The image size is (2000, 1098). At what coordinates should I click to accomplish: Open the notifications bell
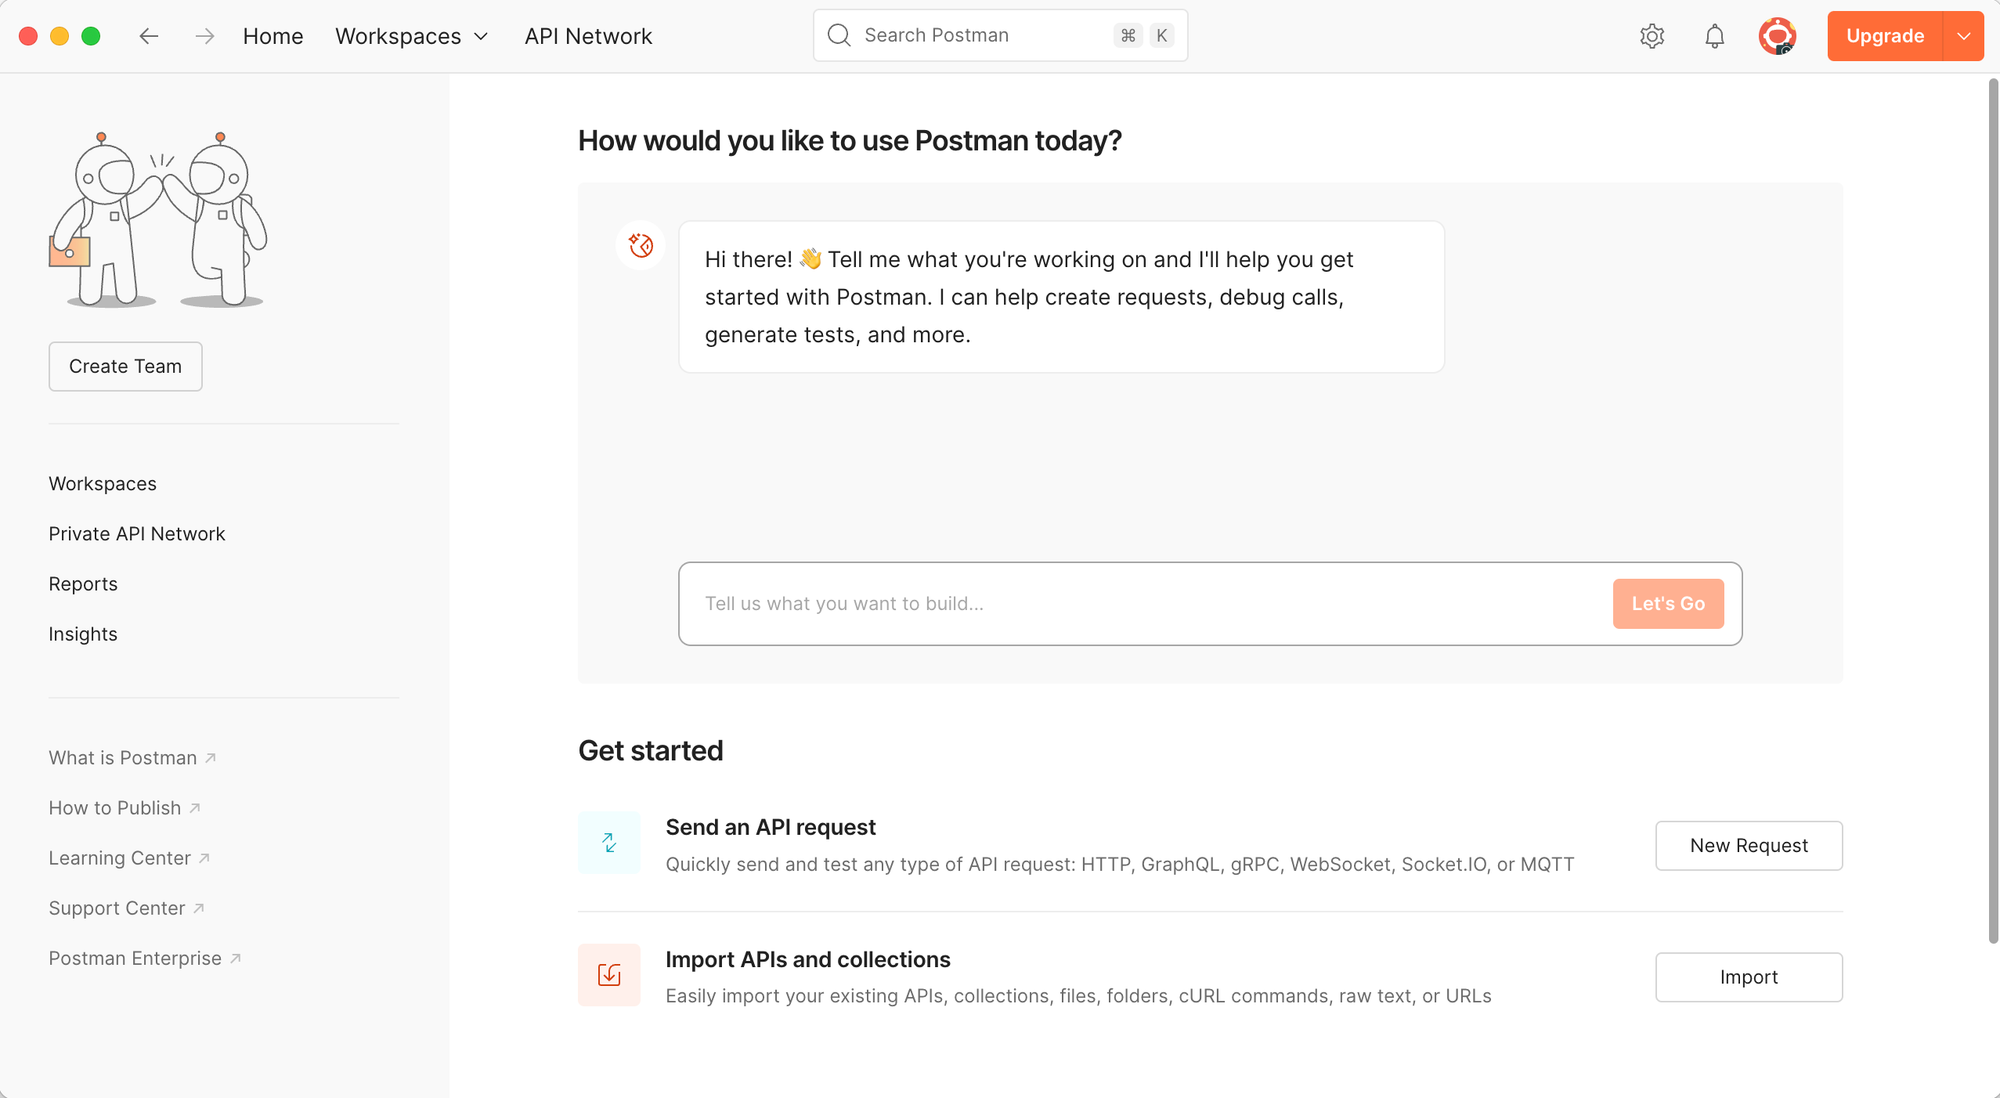[x=1714, y=36]
